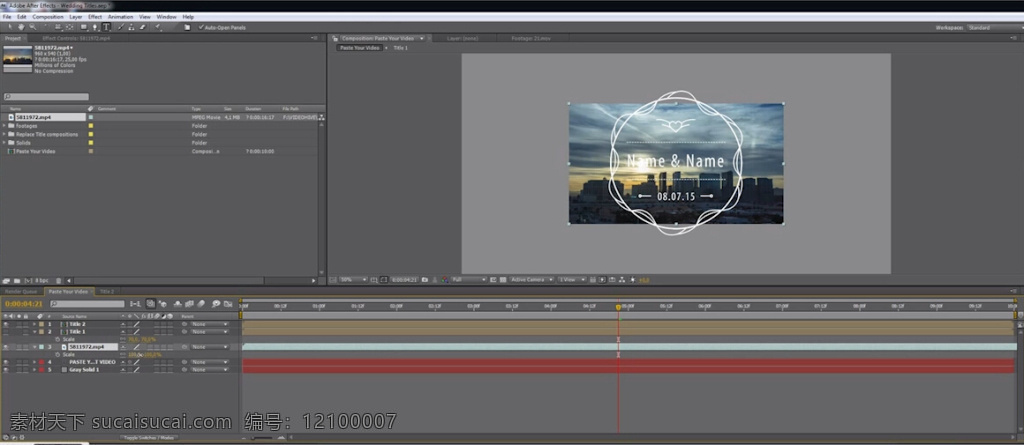Toggle Transparency Grid icon in viewer
The width and height of the screenshot is (1024, 445).
503,280
